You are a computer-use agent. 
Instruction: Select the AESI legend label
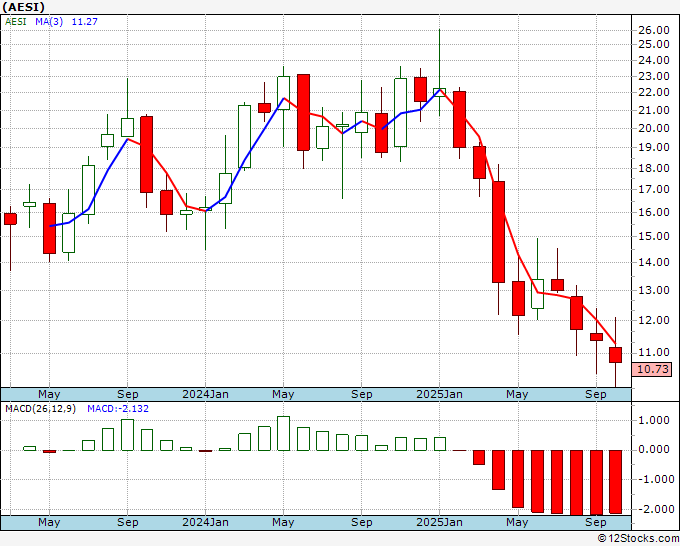pos(16,22)
